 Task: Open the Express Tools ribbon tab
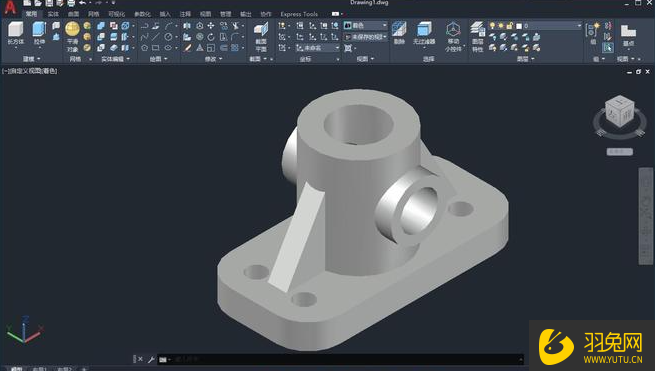(299, 14)
